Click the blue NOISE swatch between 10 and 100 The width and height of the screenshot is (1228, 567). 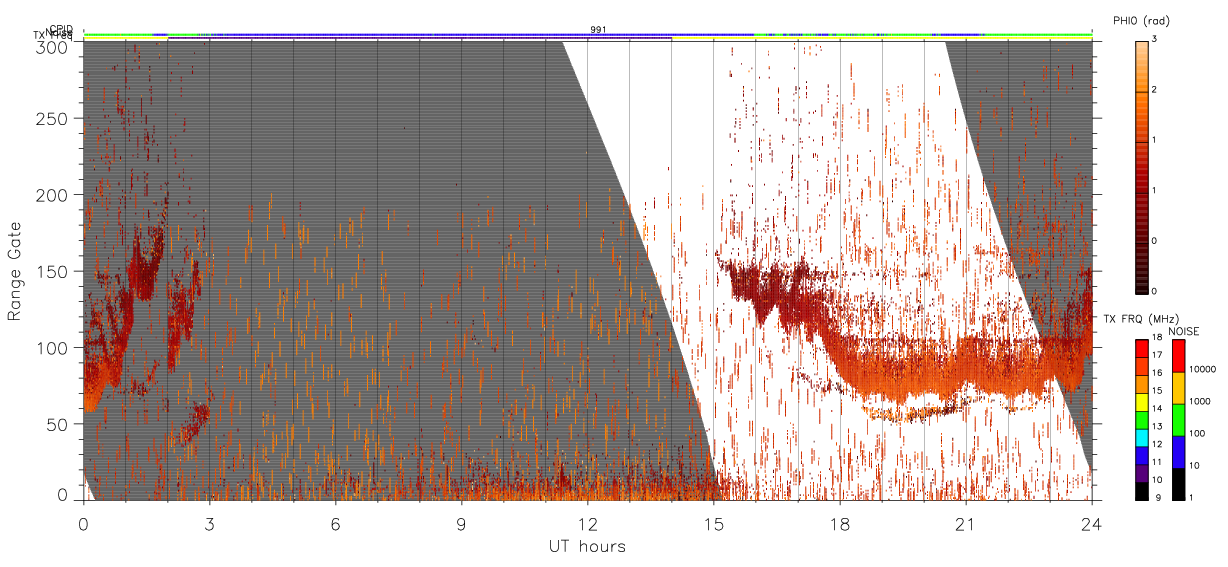point(1178,452)
